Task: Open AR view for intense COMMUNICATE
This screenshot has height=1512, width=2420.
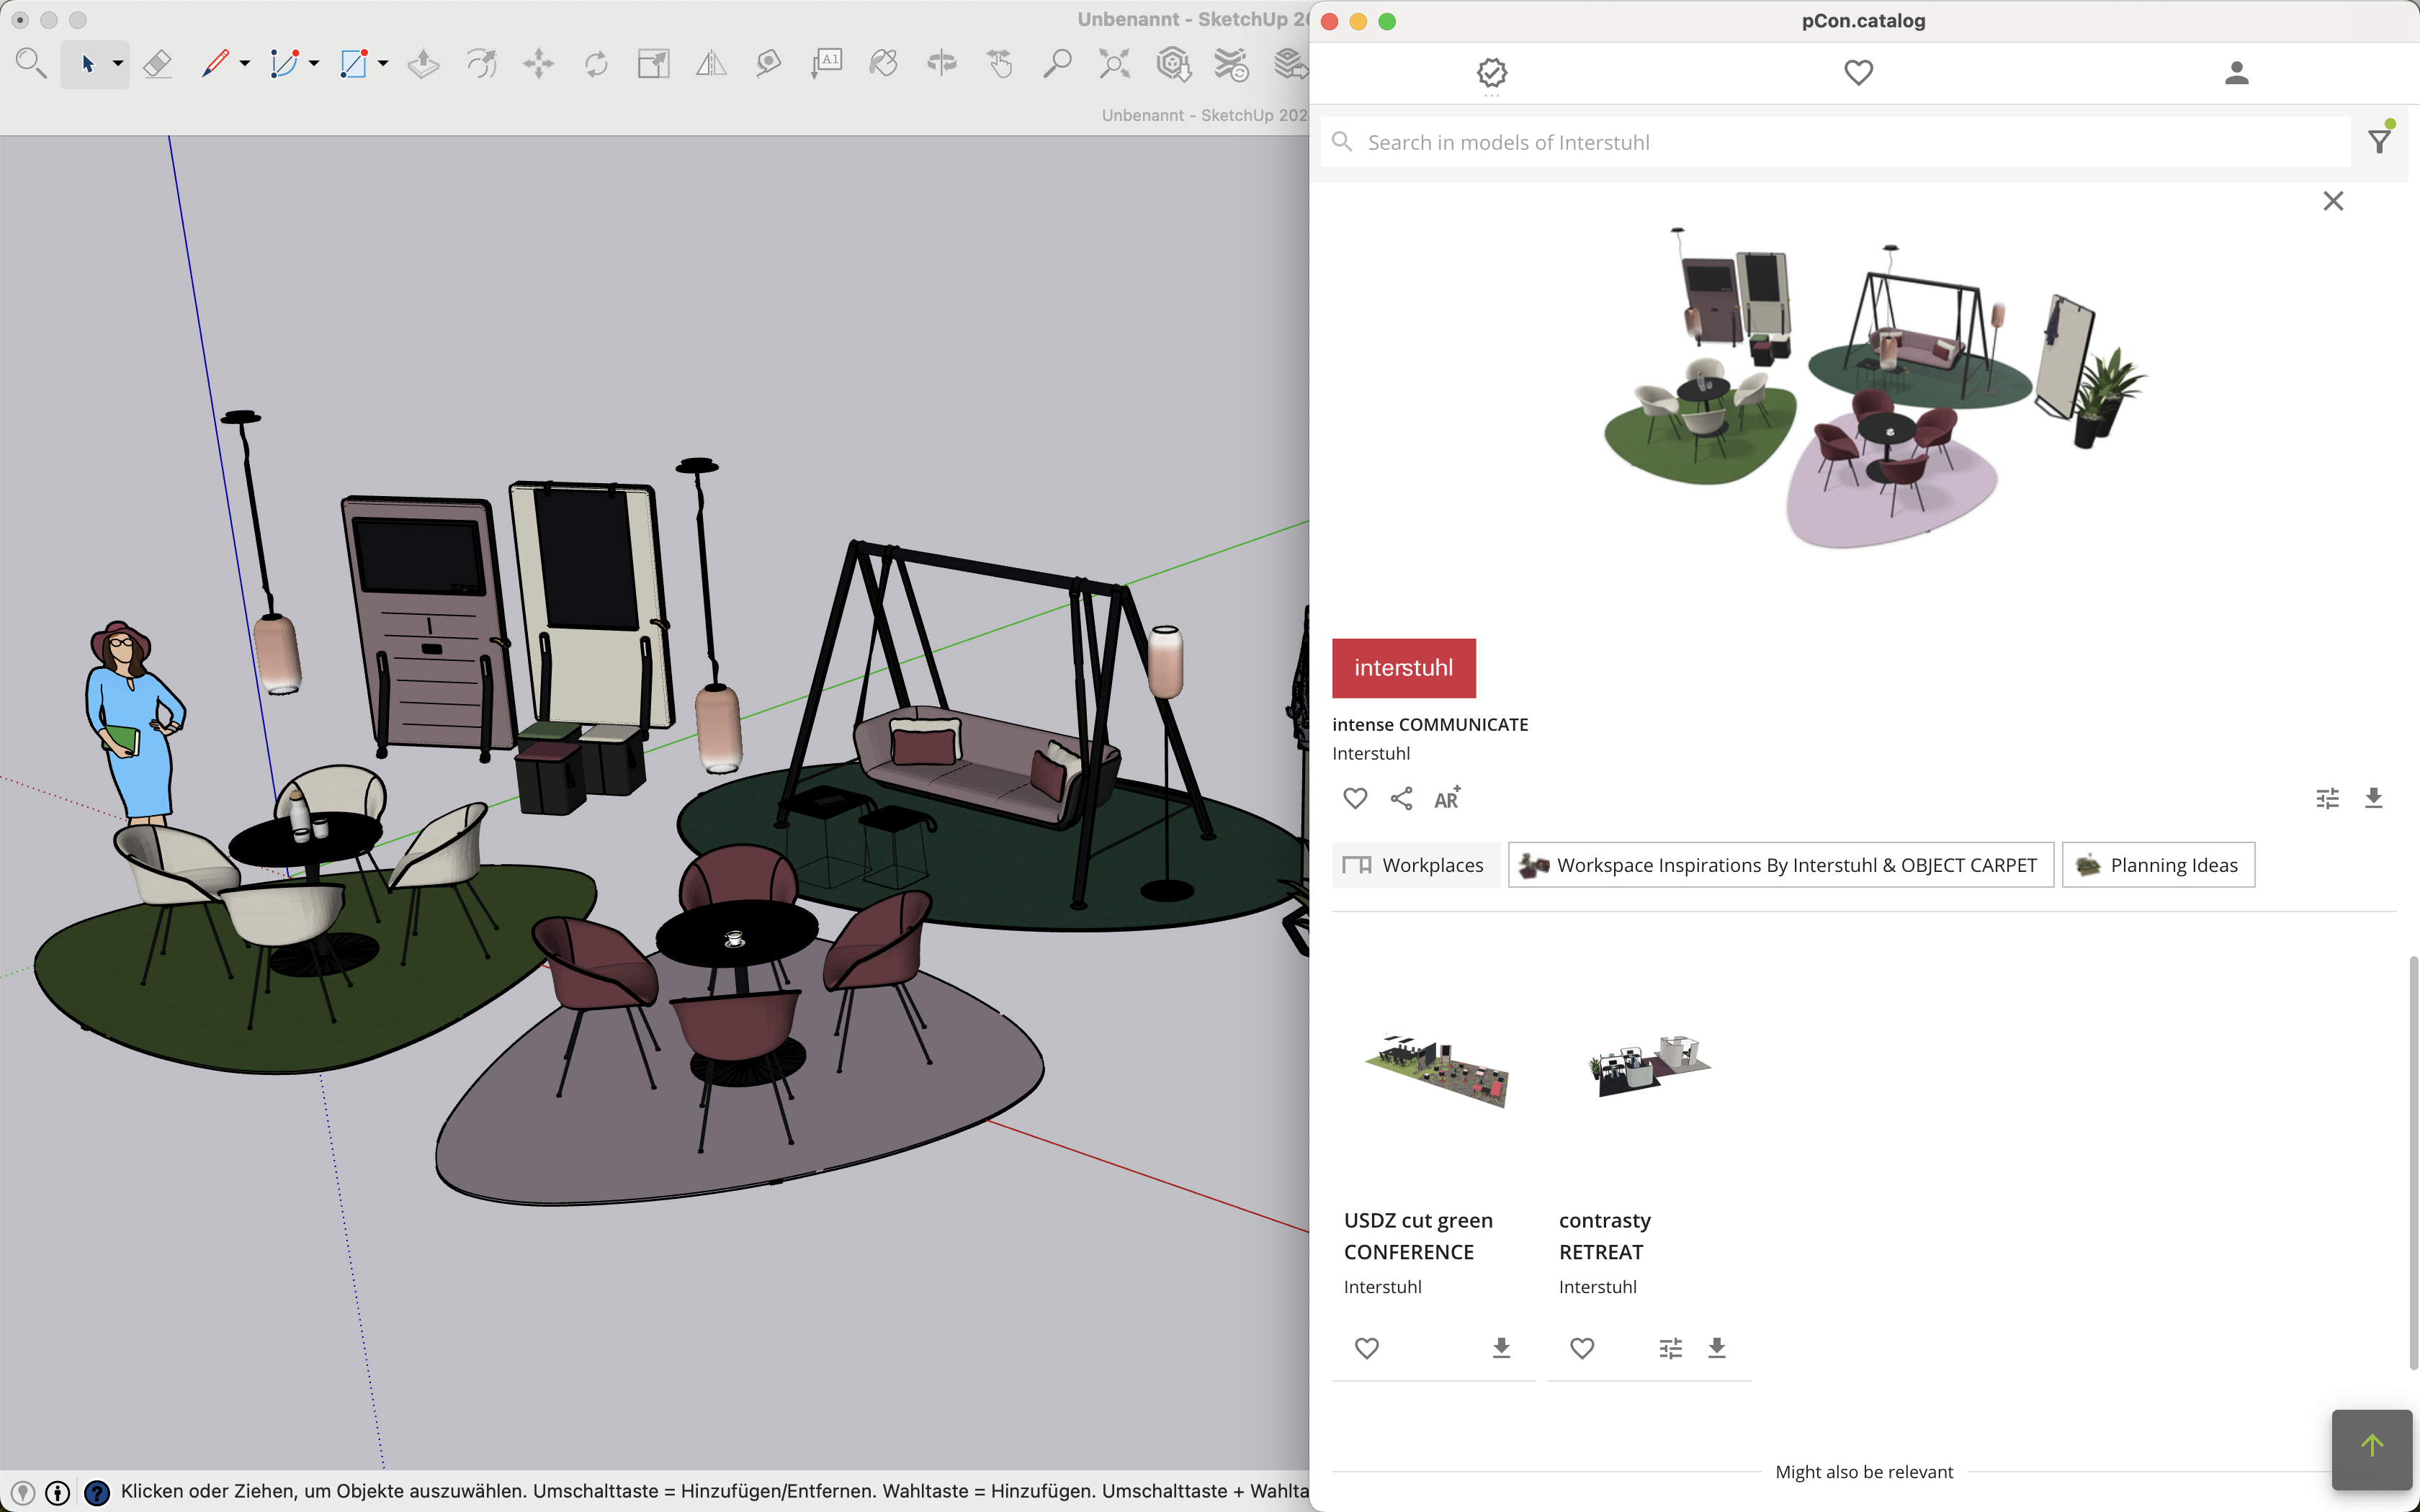Action: [x=1446, y=799]
